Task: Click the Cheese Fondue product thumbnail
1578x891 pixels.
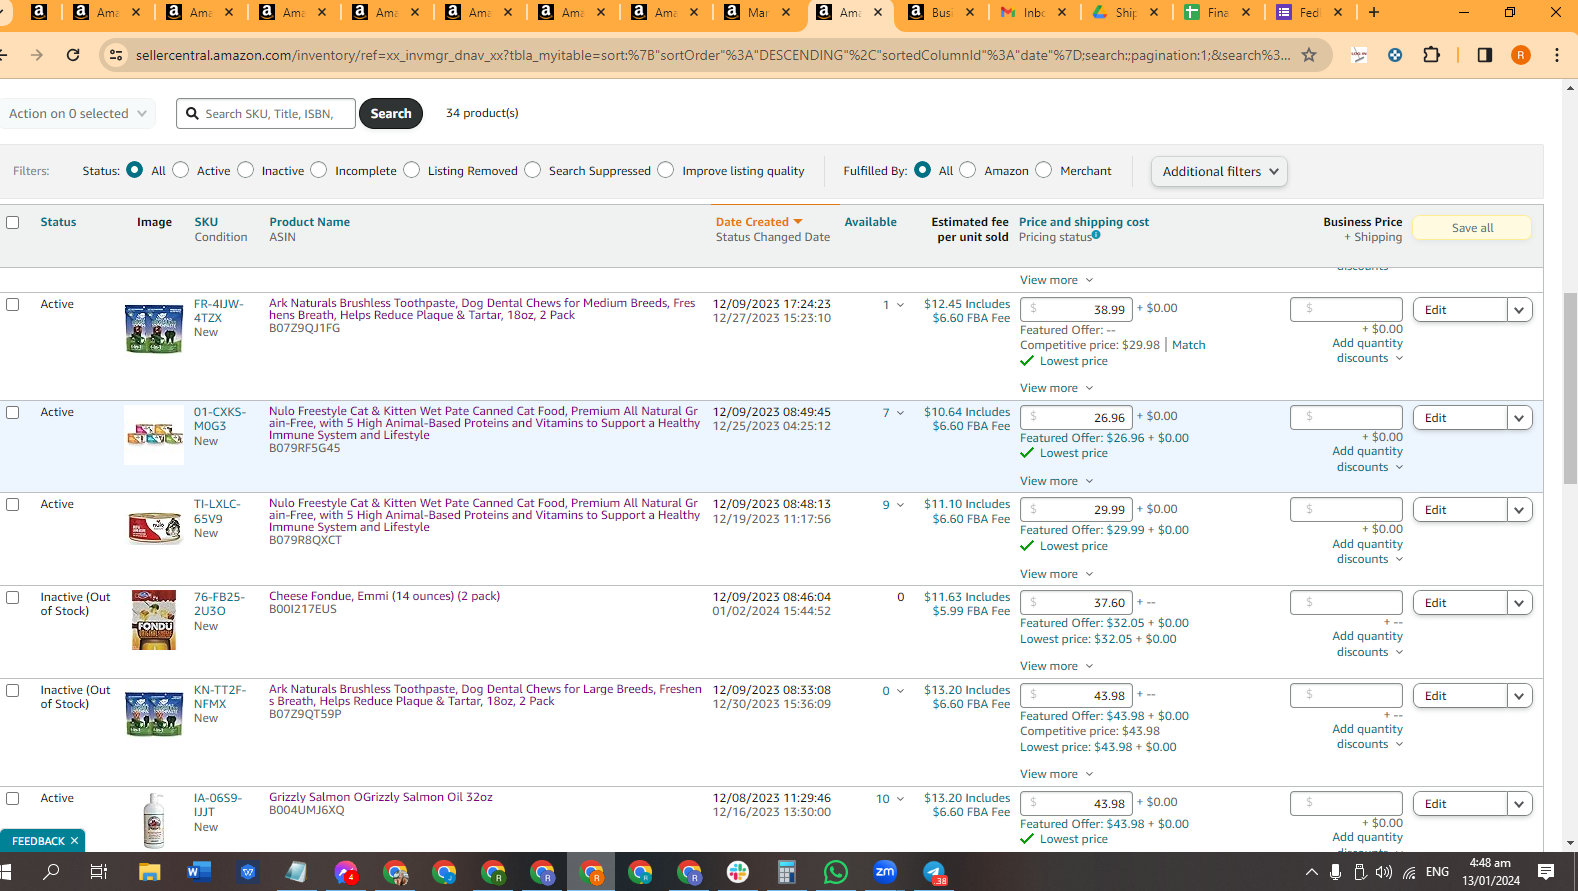Action: (154, 620)
